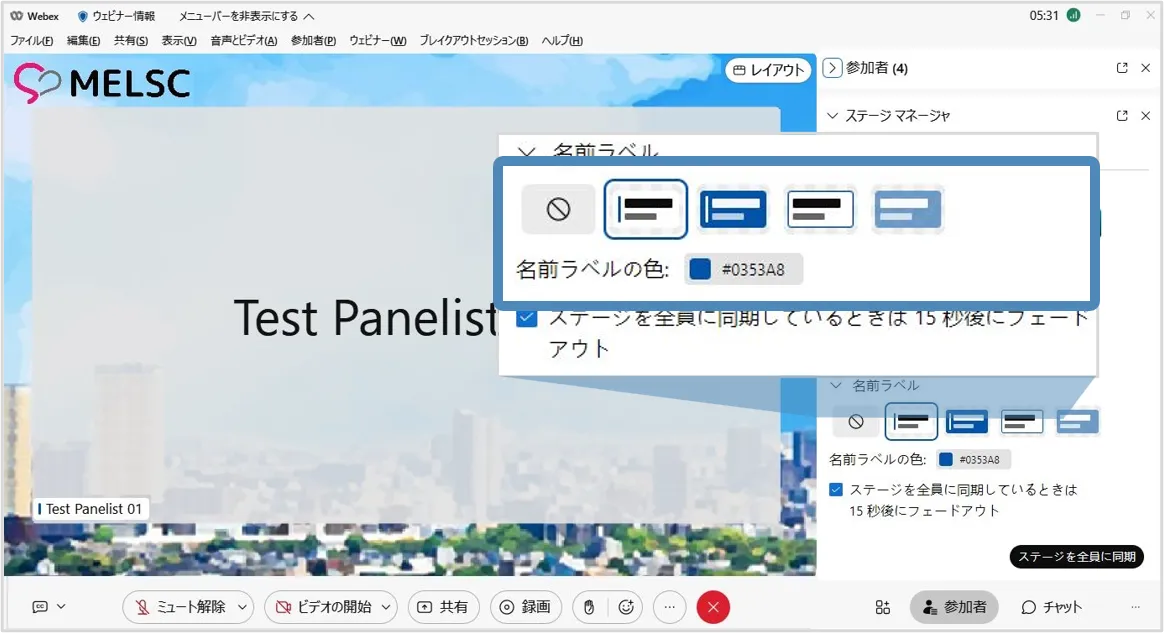The height and width of the screenshot is (633, 1164).
Task: Select the solid blue name label style
Action: tap(967, 422)
